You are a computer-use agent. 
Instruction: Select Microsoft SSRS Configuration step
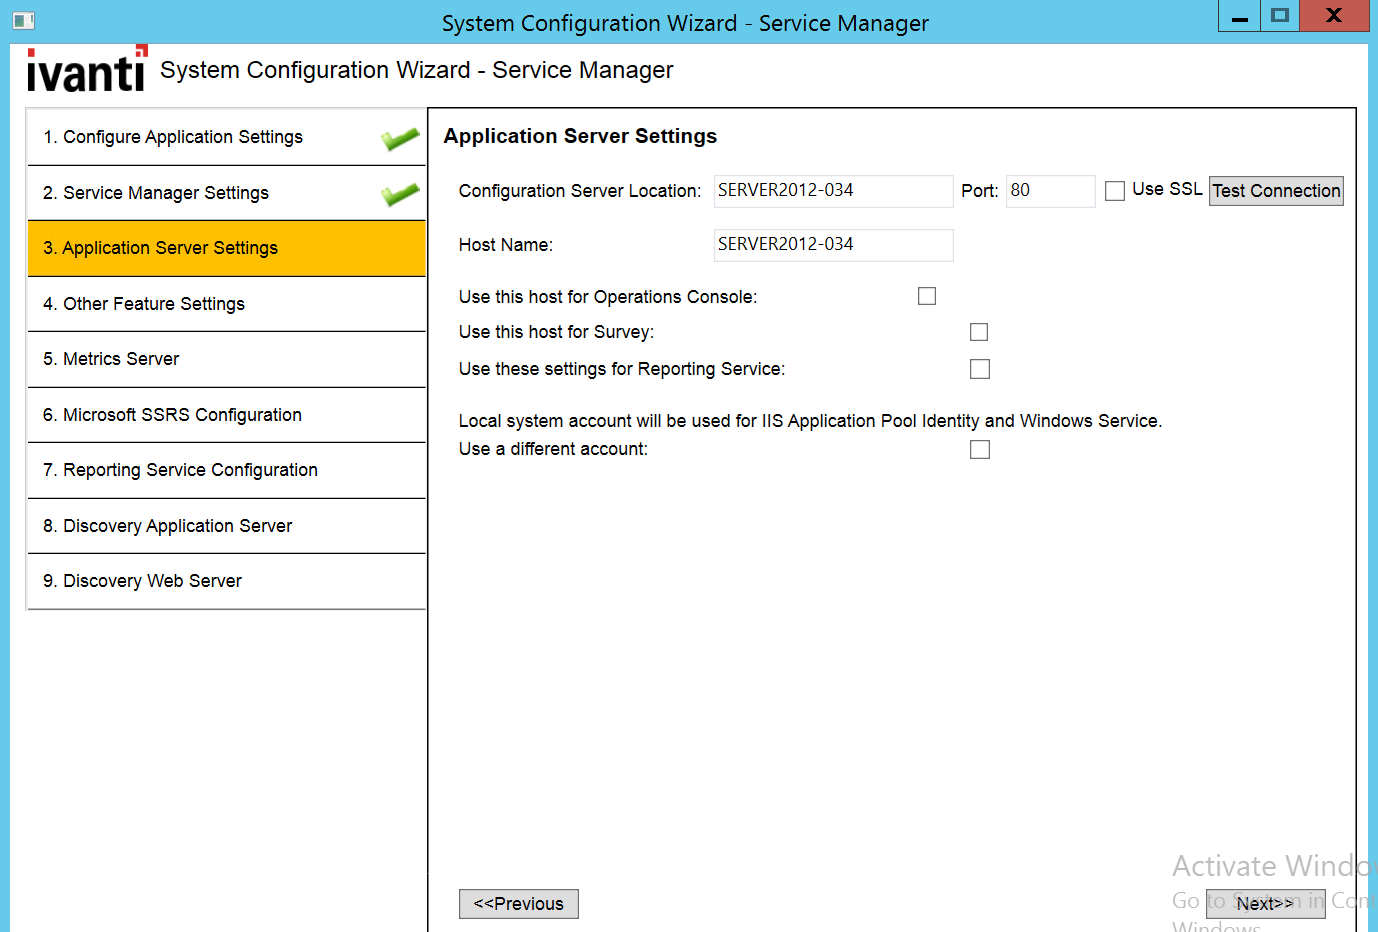coord(226,414)
